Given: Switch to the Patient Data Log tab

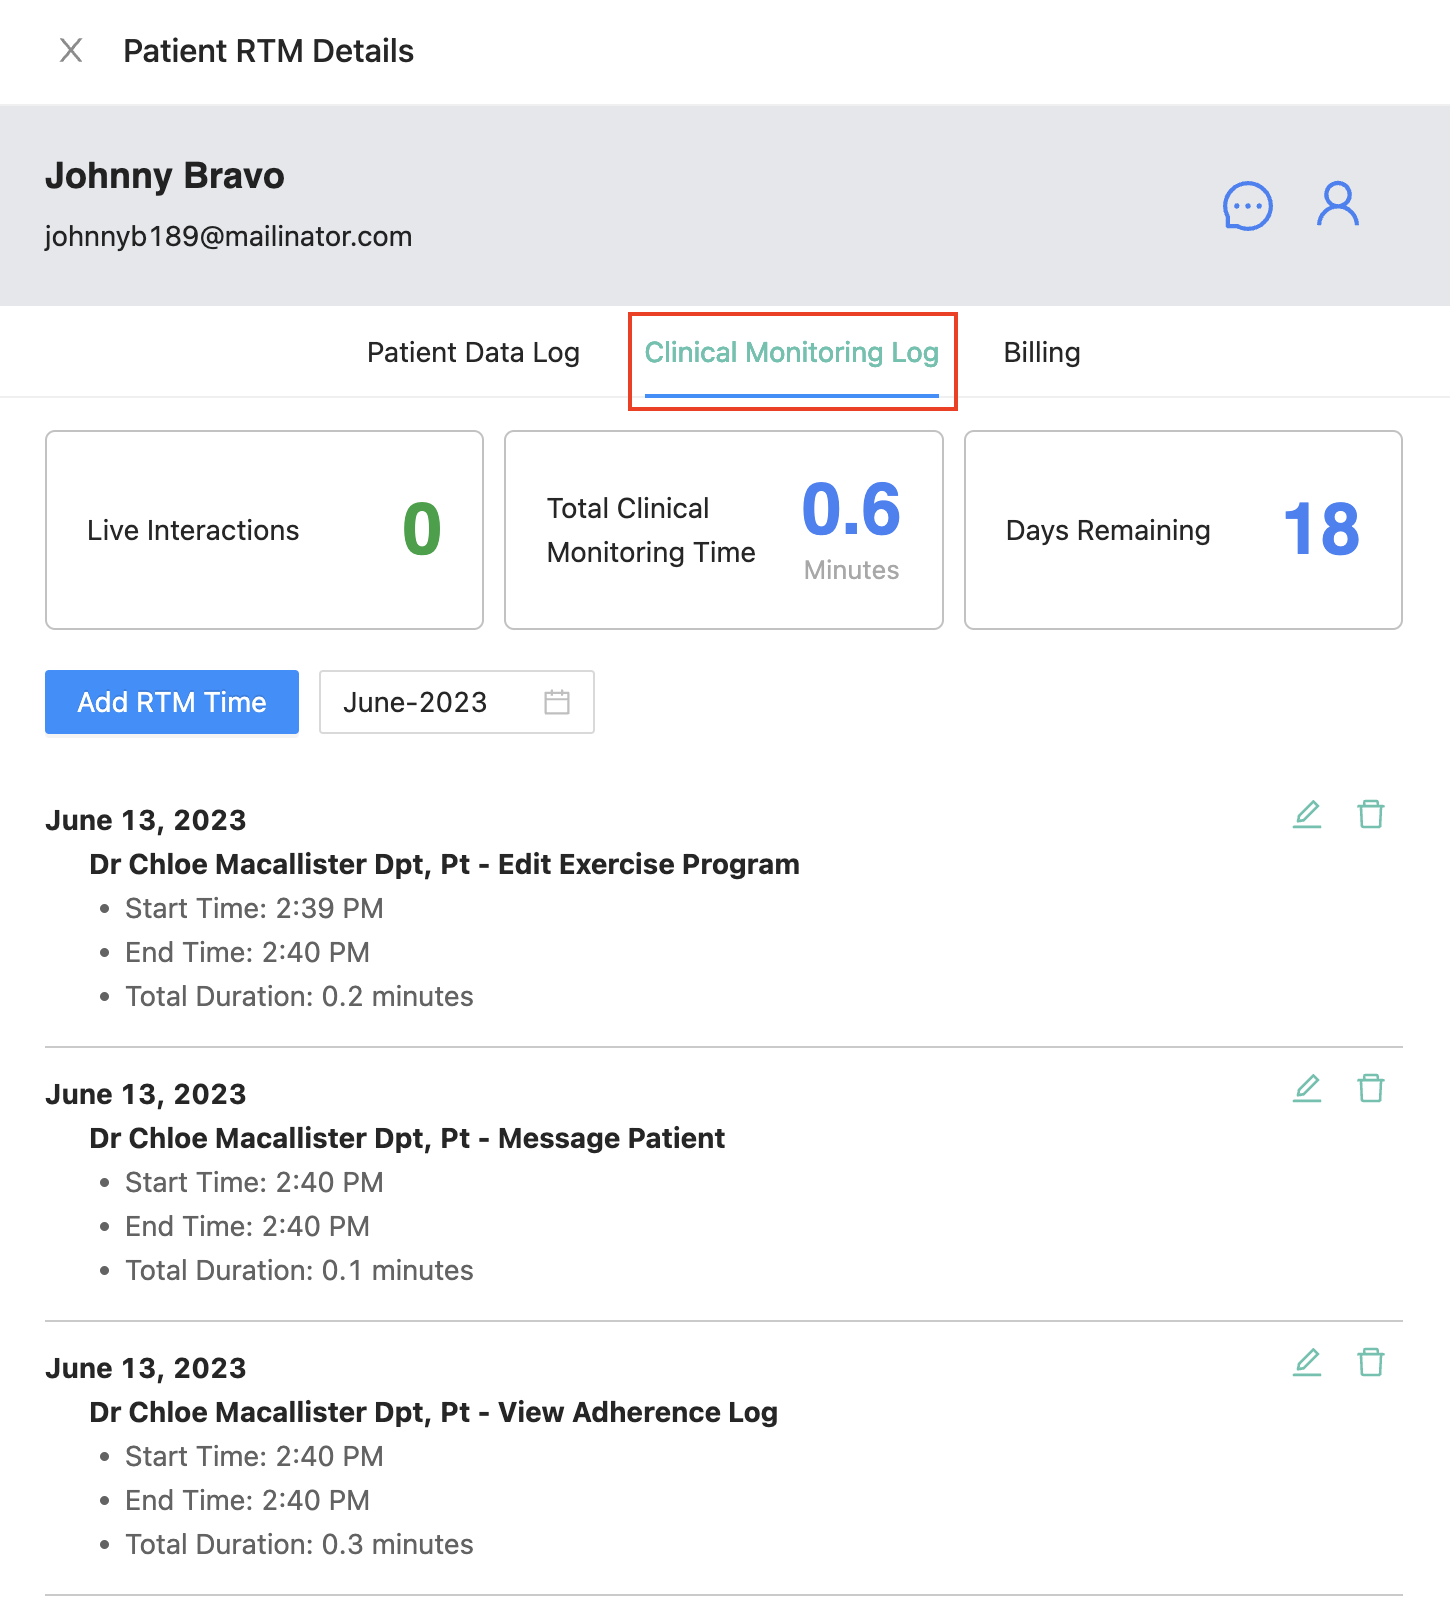Looking at the screenshot, I should (473, 353).
